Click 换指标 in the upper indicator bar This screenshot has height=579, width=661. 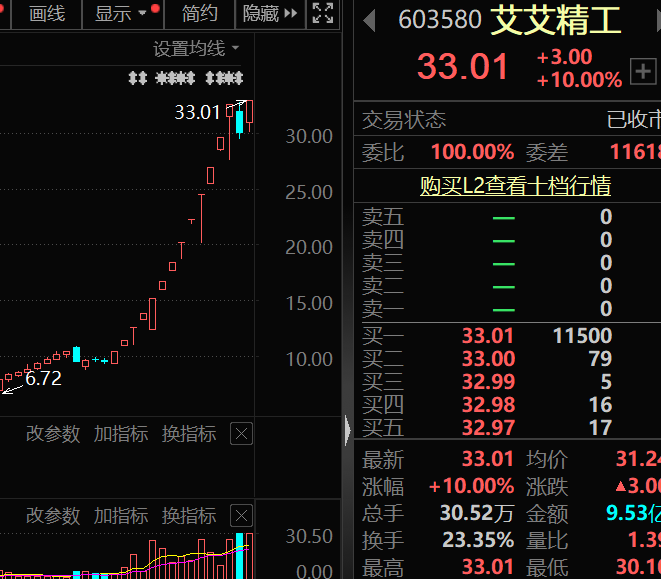click(x=188, y=434)
